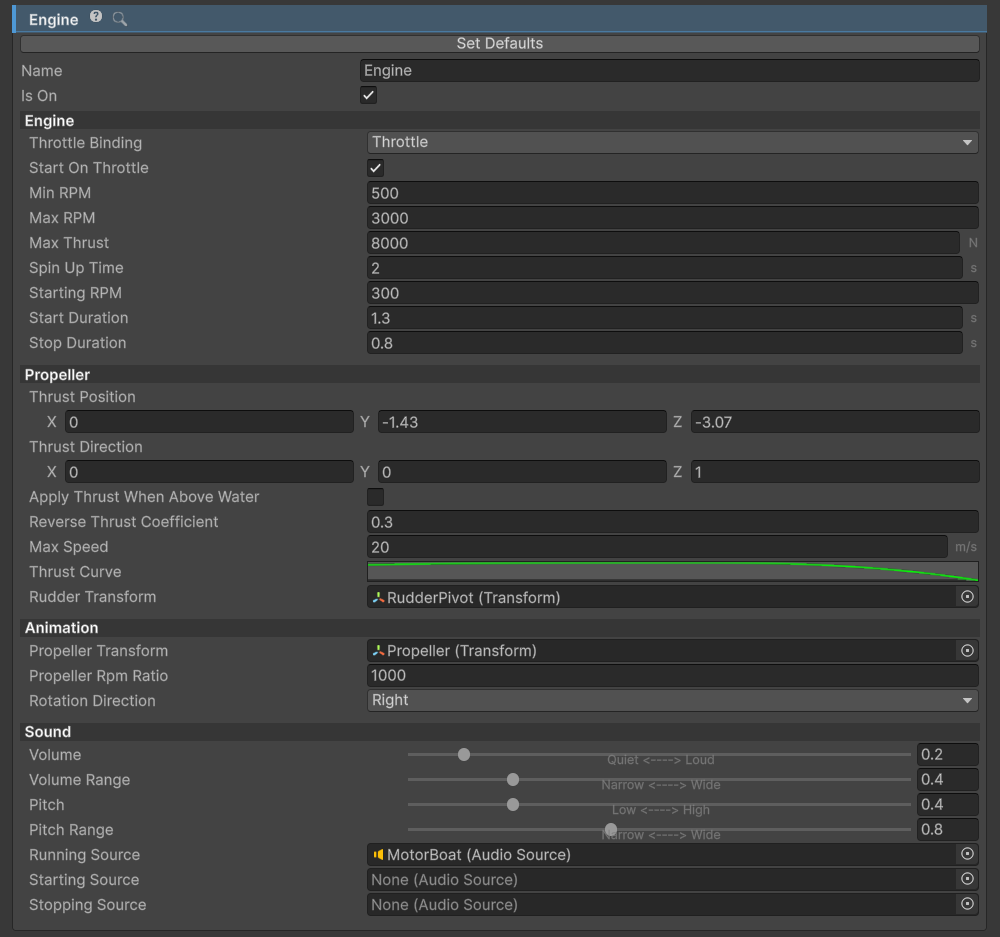This screenshot has height=937, width=1000.
Task: Click the Thrust Position Z field
Action: 835,422
